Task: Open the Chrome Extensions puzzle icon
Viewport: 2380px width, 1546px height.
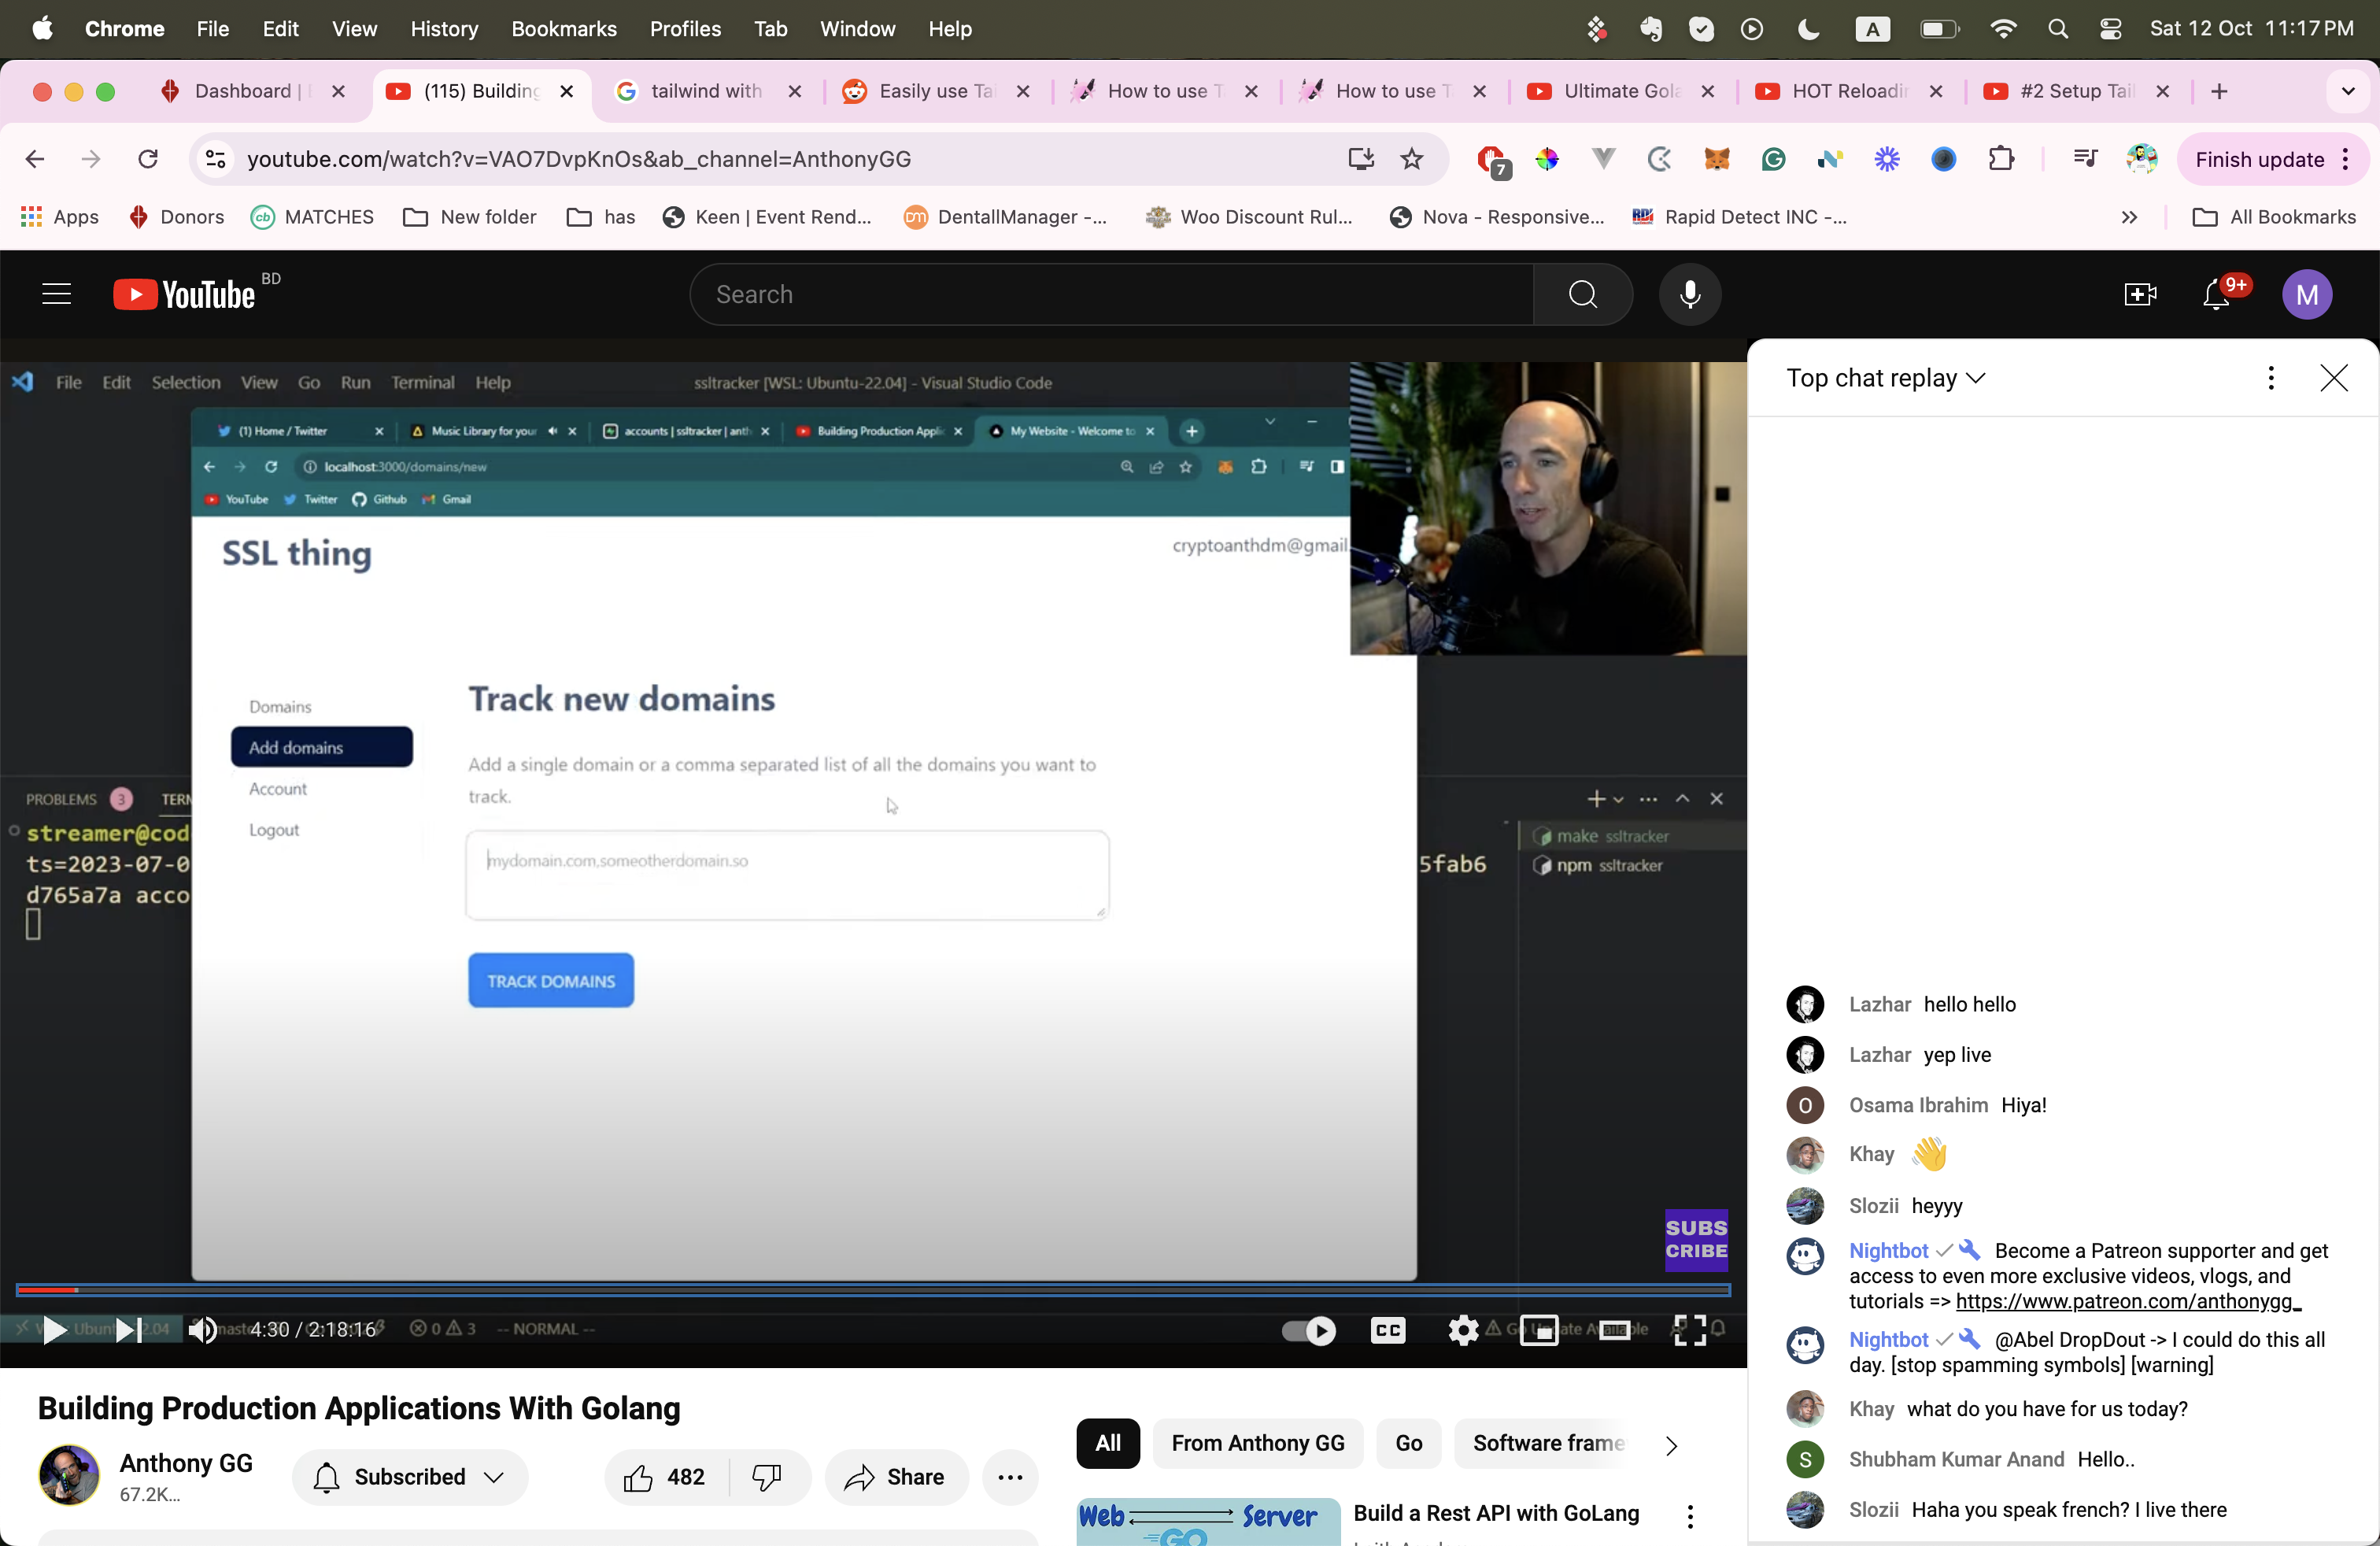Action: (2001, 159)
